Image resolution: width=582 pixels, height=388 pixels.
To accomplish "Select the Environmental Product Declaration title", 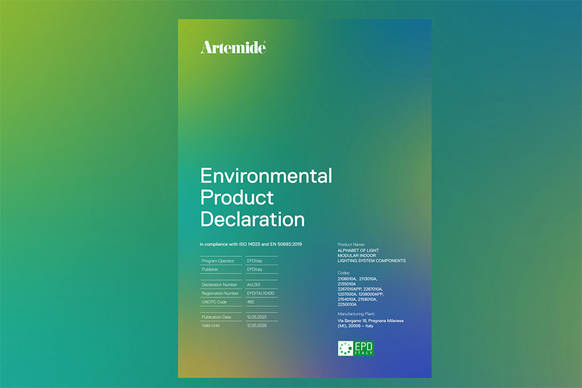I will [266, 198].
